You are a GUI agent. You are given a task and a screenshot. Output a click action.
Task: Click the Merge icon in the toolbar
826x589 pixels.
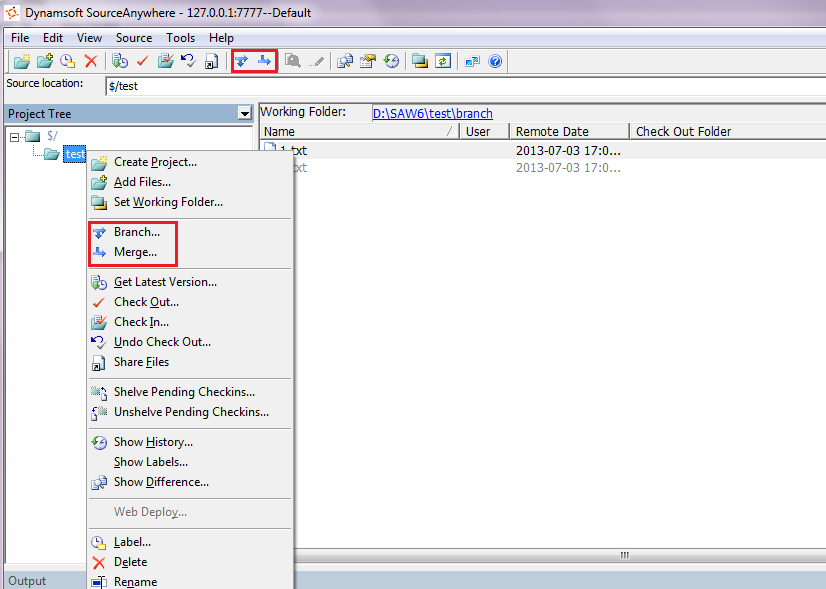pyautogui.click(x=264, y=61)
